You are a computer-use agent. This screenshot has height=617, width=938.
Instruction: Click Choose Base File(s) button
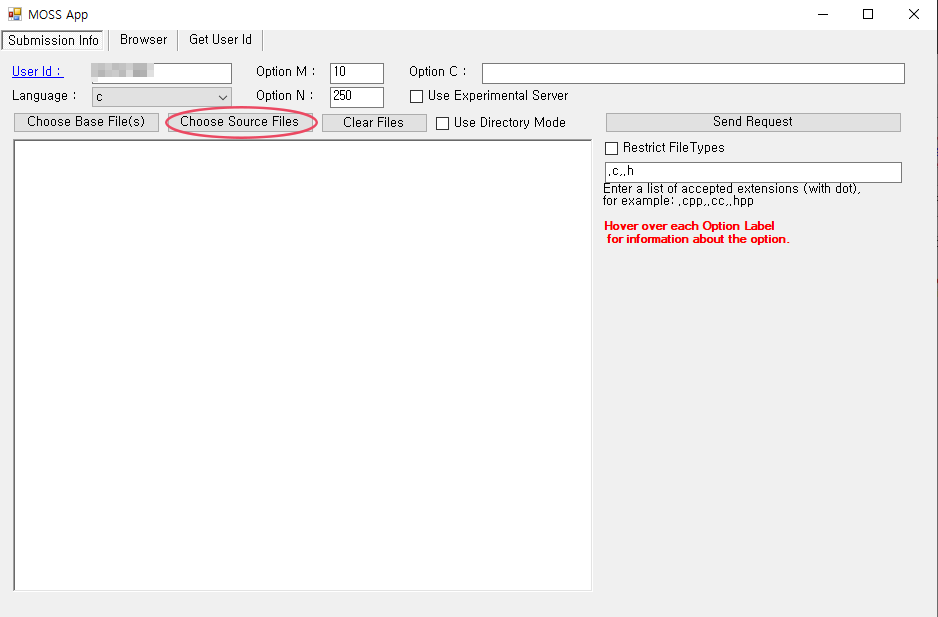[86, 121]
